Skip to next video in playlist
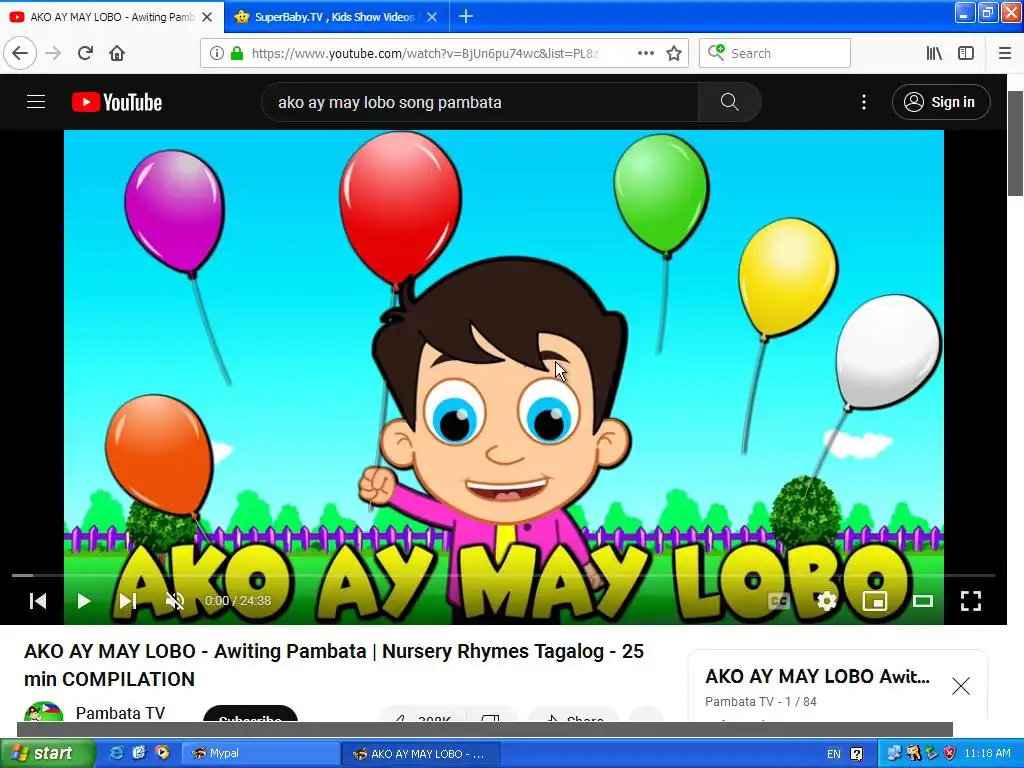Image resolution: width=1024 pixels, height=768 pixels. (128, 601)
